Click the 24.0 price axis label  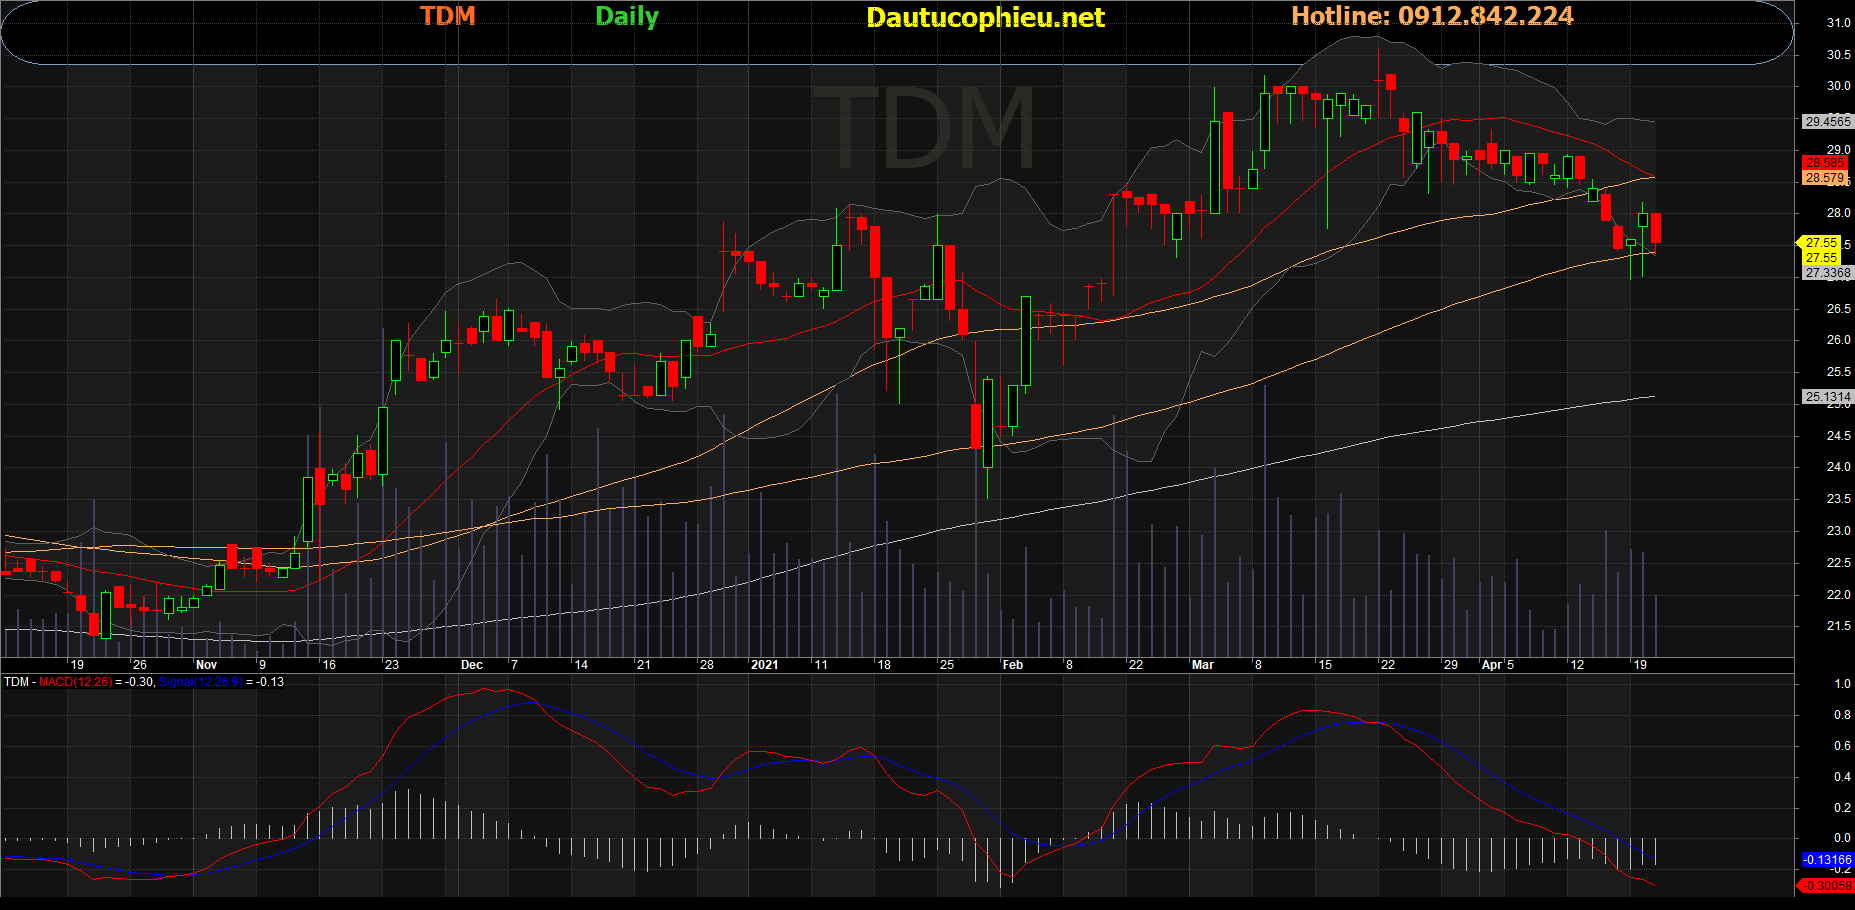tap(1838, 467)
